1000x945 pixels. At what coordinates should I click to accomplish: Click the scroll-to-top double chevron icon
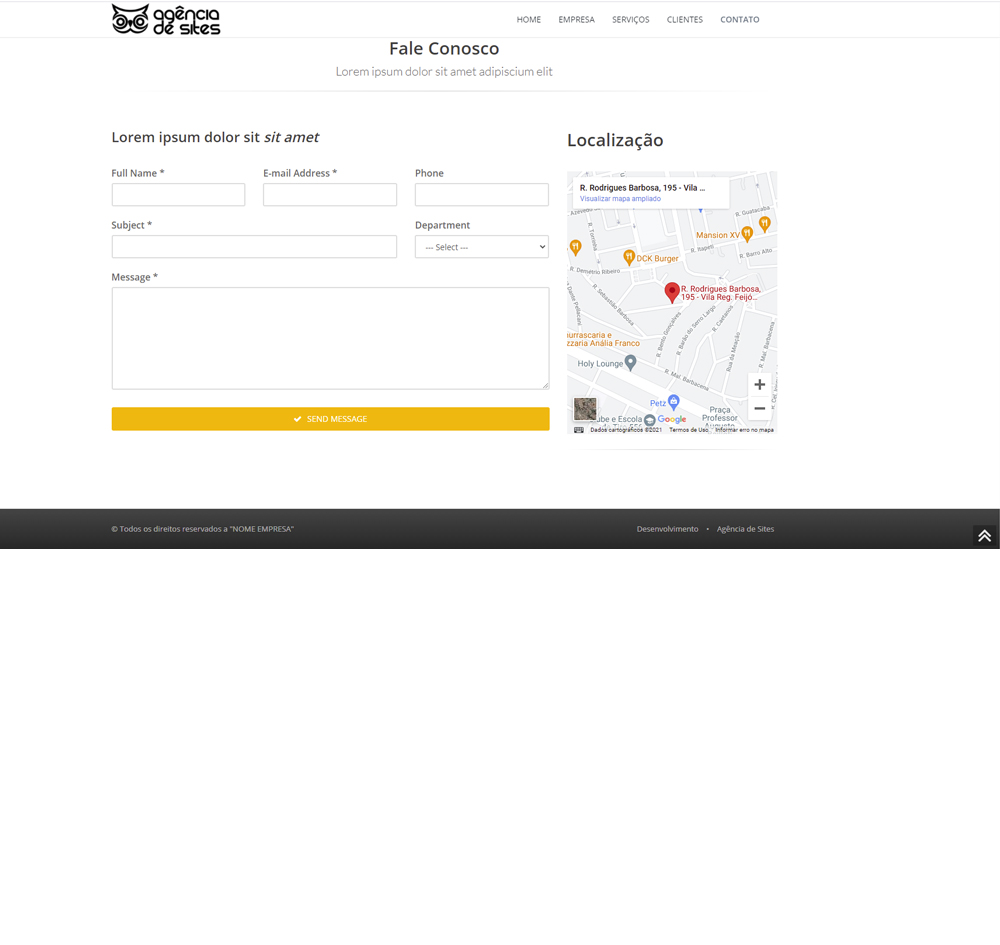tap(984, 536)
